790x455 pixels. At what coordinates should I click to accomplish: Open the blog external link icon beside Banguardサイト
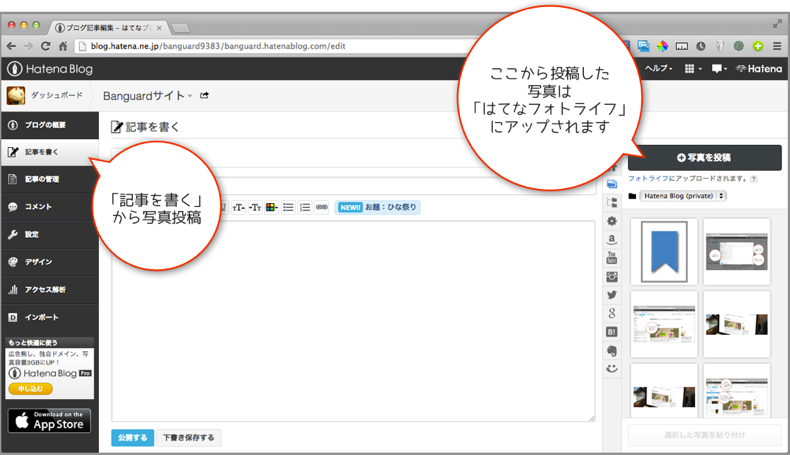click(204, 95)
